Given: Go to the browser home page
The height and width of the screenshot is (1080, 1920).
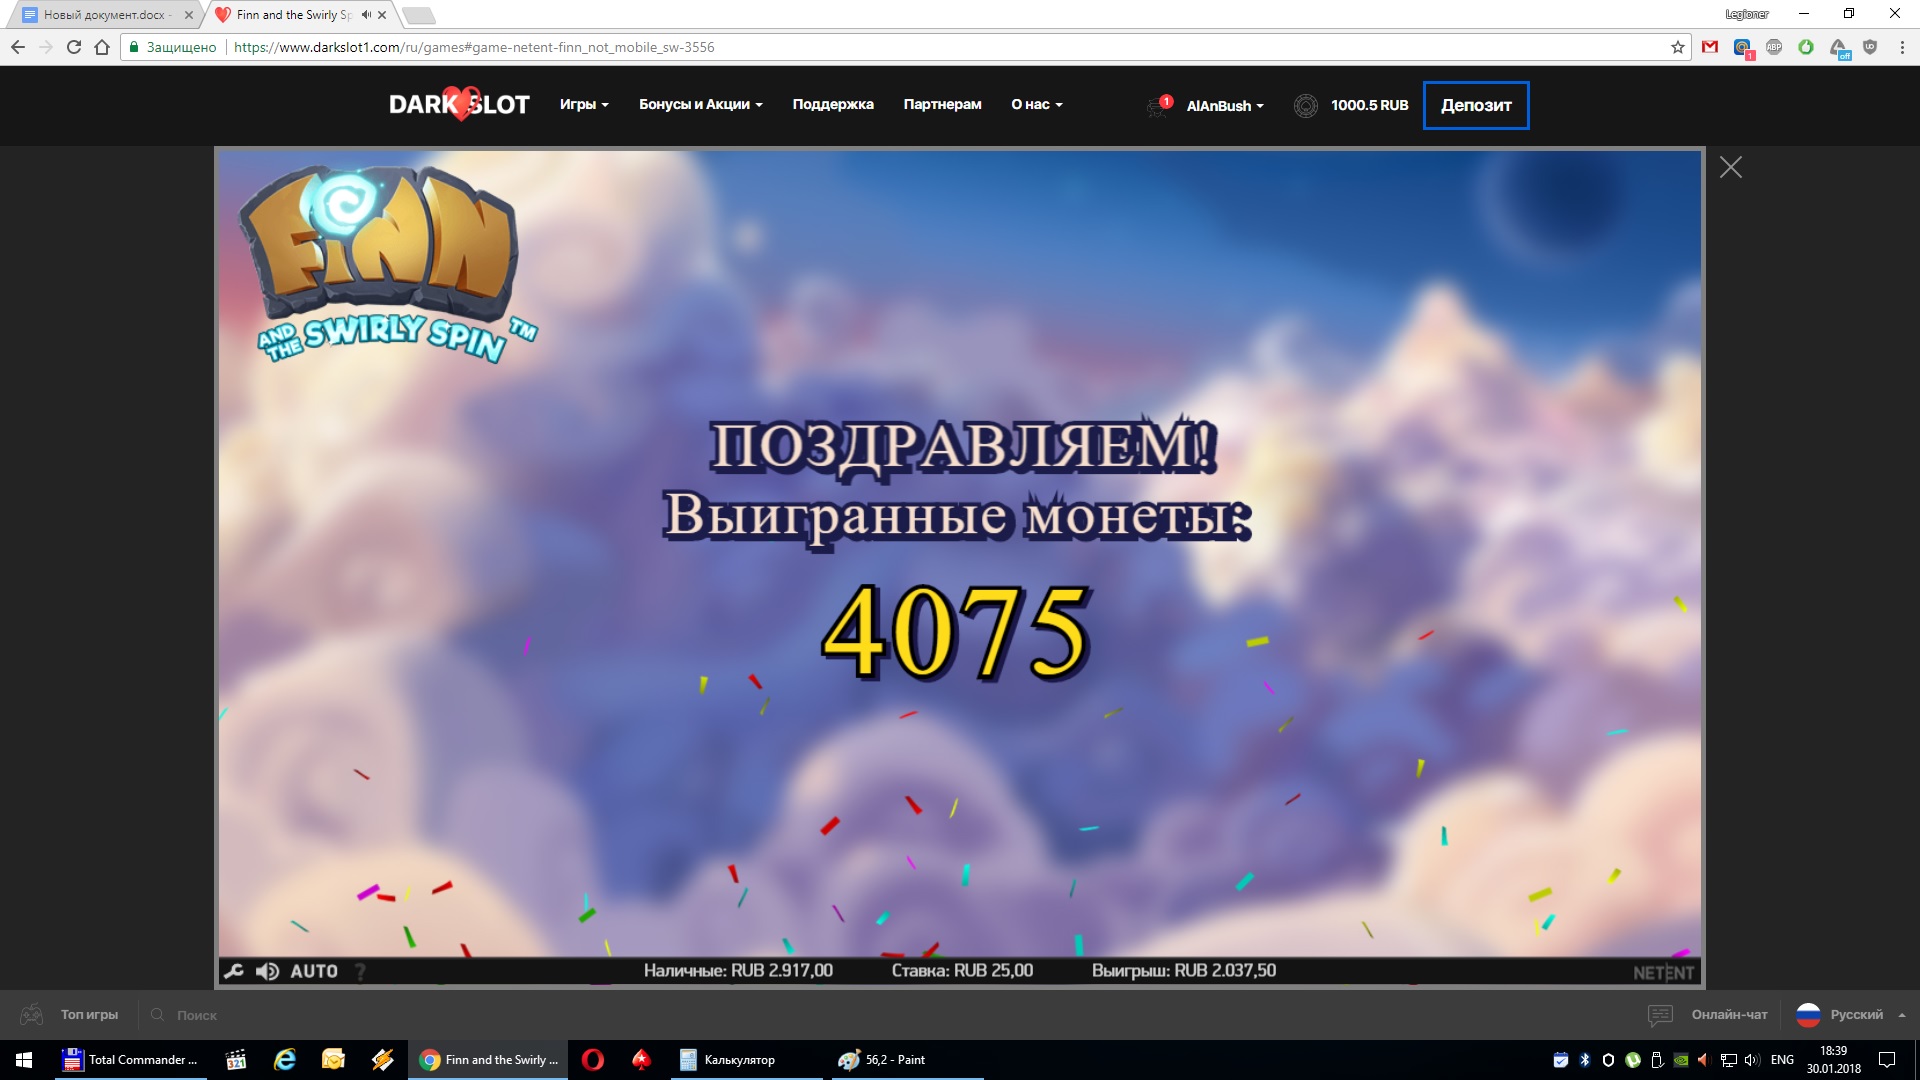Looking at the screenshot, I should coord(102,47).
